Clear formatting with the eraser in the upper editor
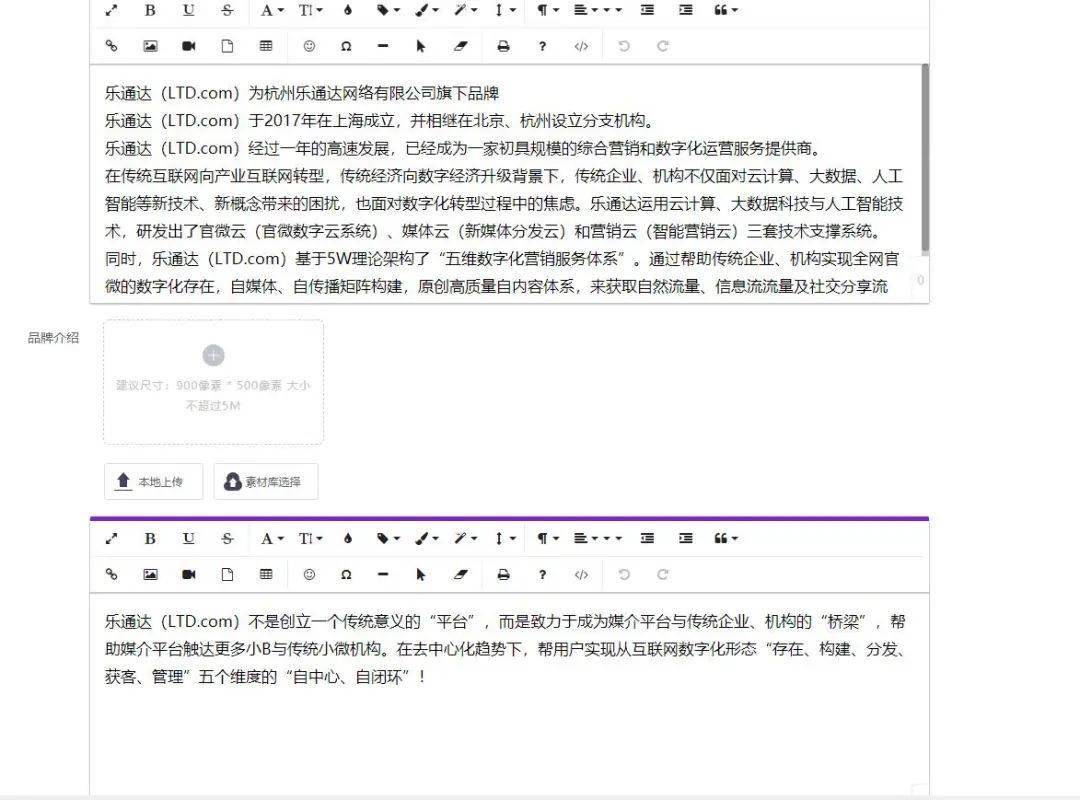 tap(461, 46)
